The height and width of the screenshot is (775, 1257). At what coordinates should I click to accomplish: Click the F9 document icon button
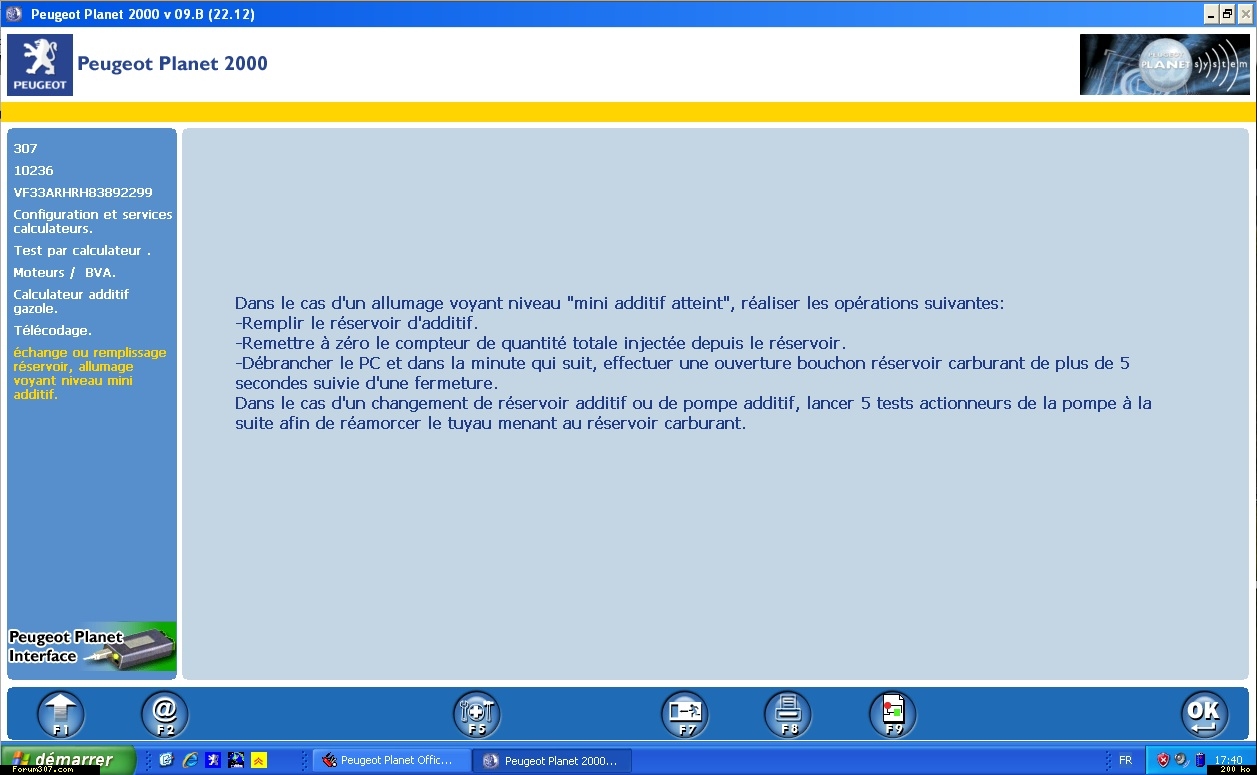(893, 715)
